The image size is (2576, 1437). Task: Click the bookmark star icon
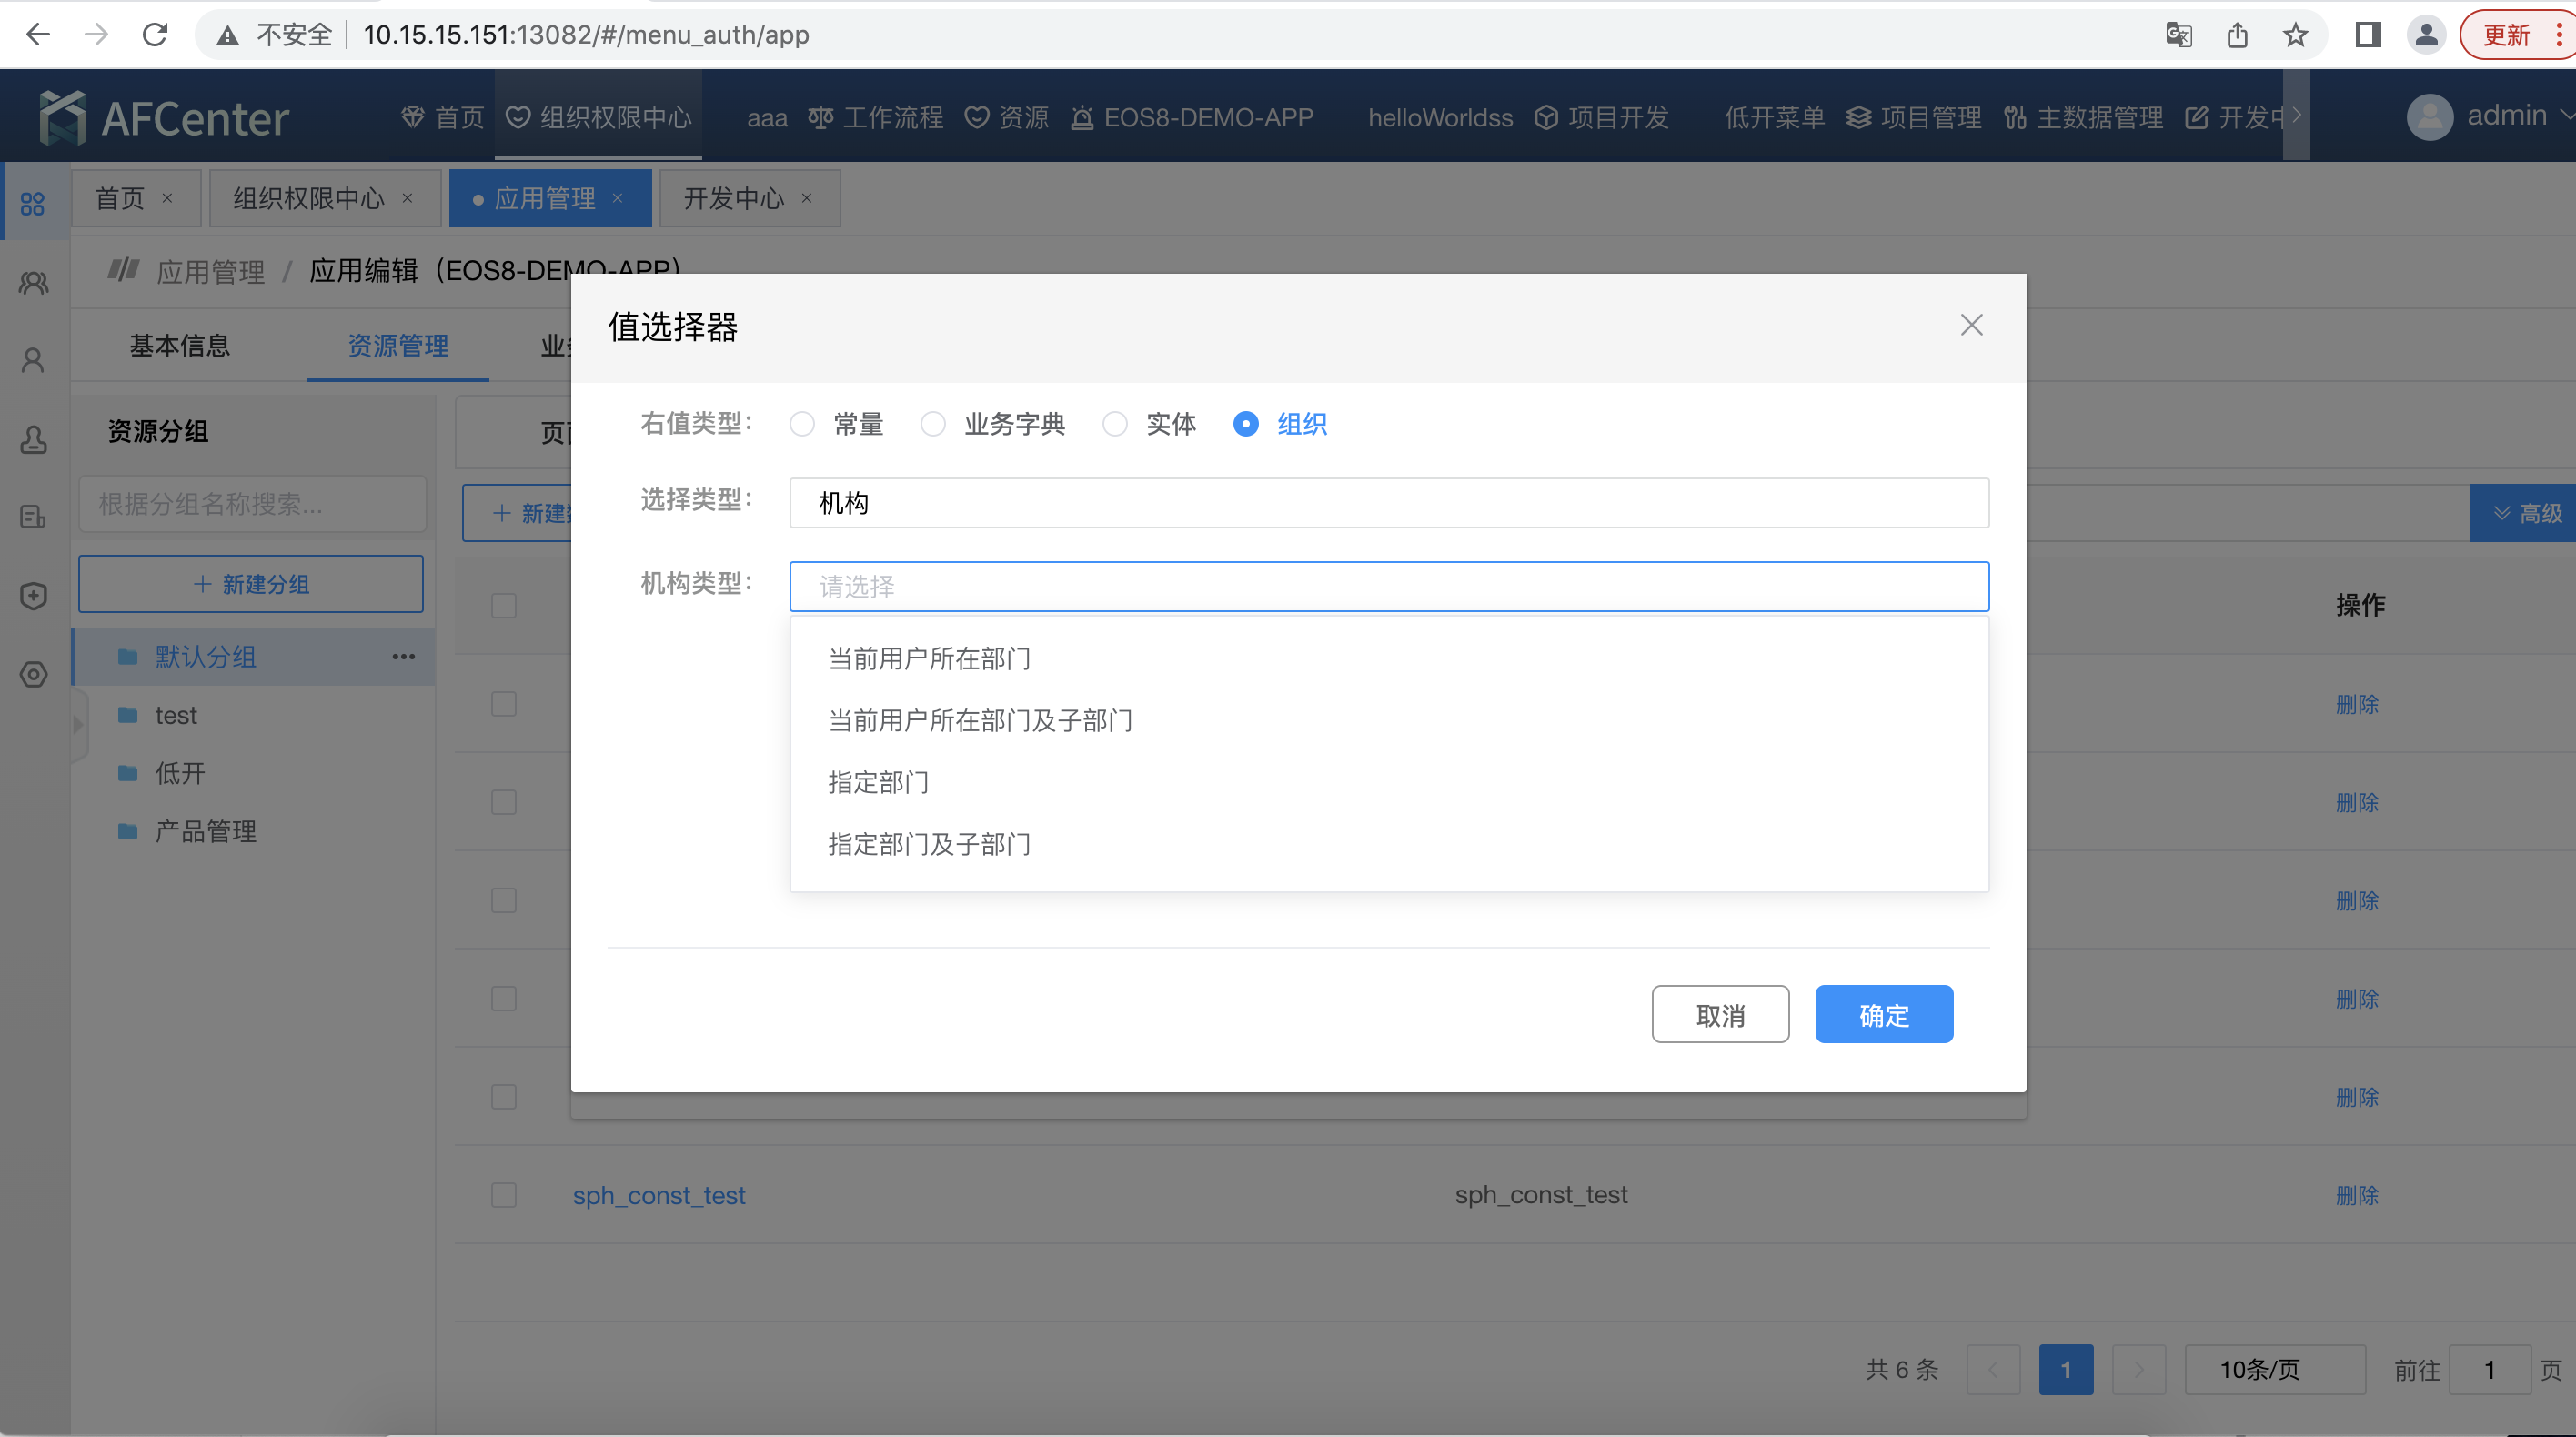click(2295, 35)
